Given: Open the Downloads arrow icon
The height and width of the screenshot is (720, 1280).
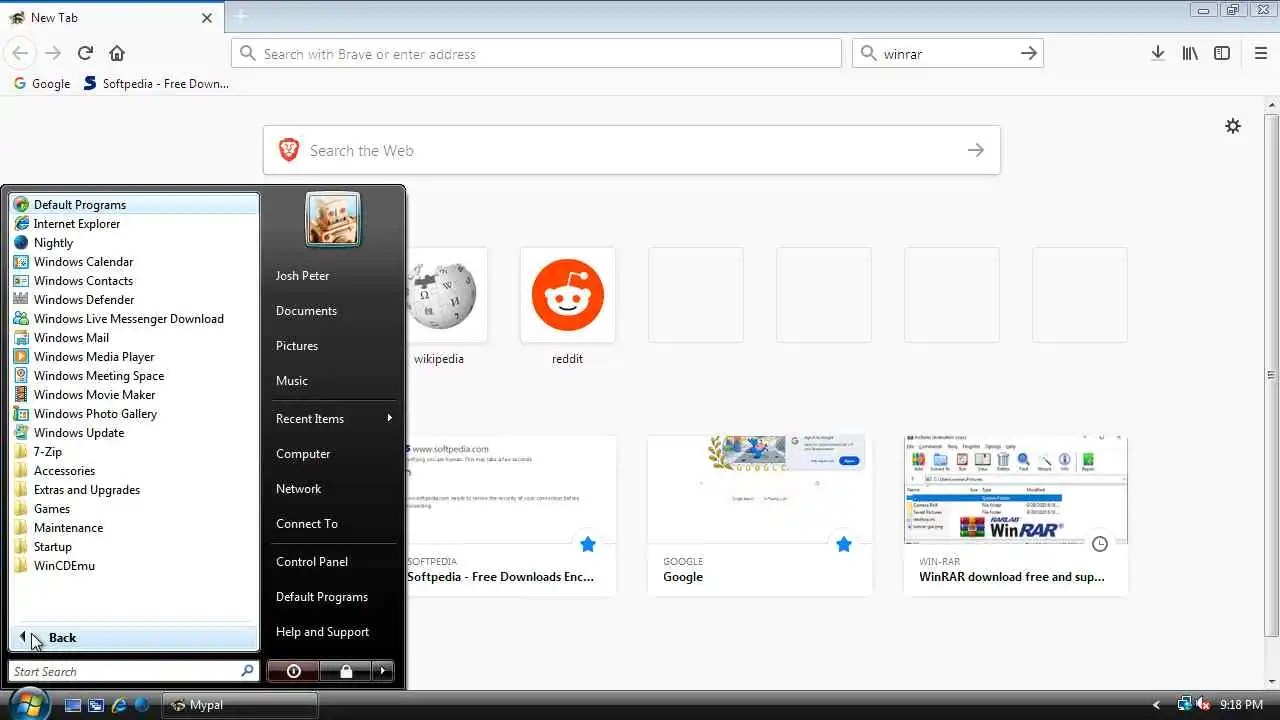Looking at the screenshot, I should [1158, 53].
